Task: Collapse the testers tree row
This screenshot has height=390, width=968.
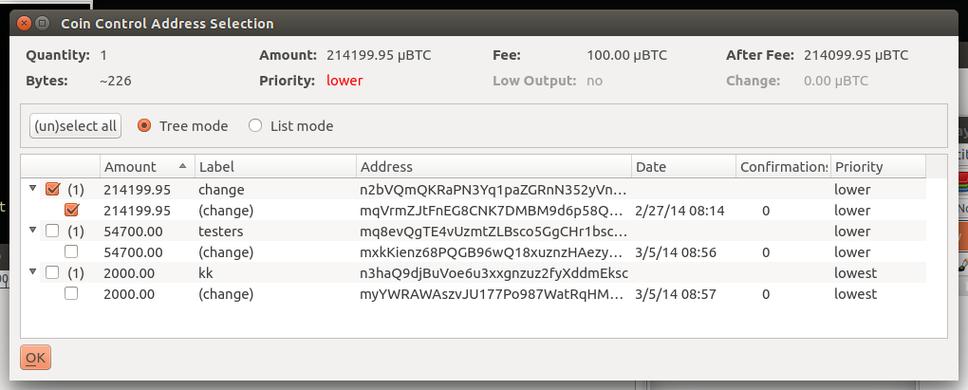Action: [33, 230]
